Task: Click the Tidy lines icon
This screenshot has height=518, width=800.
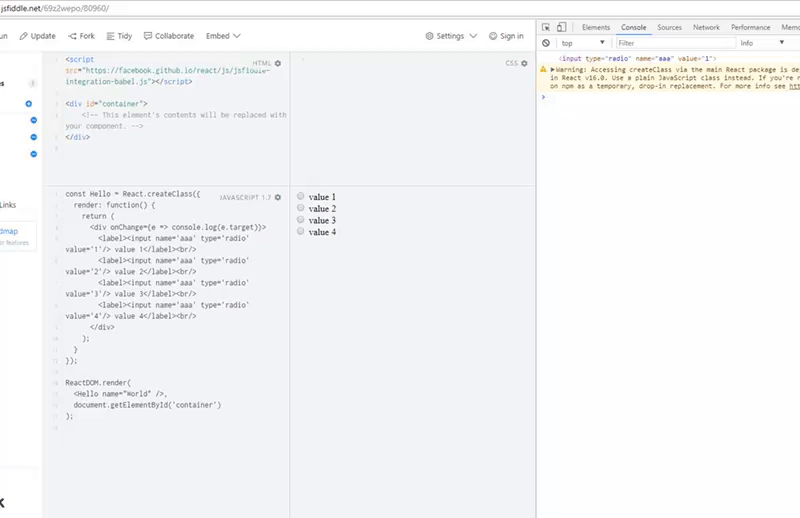Action: [x=110, y=36]
